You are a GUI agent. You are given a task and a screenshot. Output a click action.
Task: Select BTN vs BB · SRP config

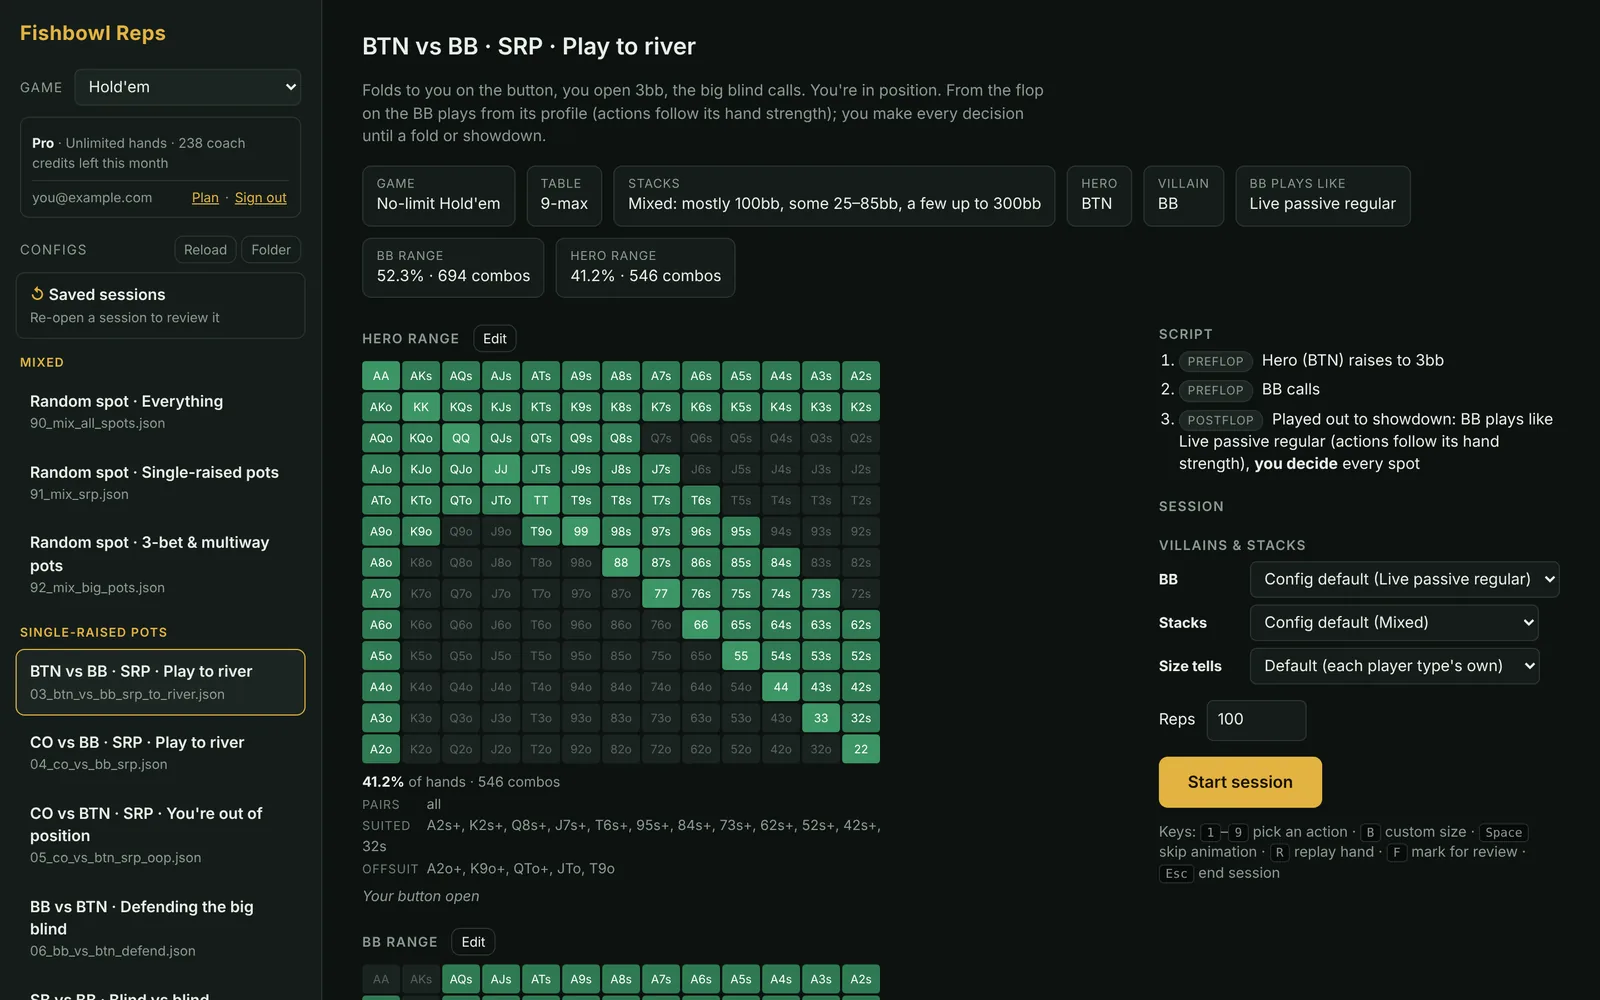(160, 682)
